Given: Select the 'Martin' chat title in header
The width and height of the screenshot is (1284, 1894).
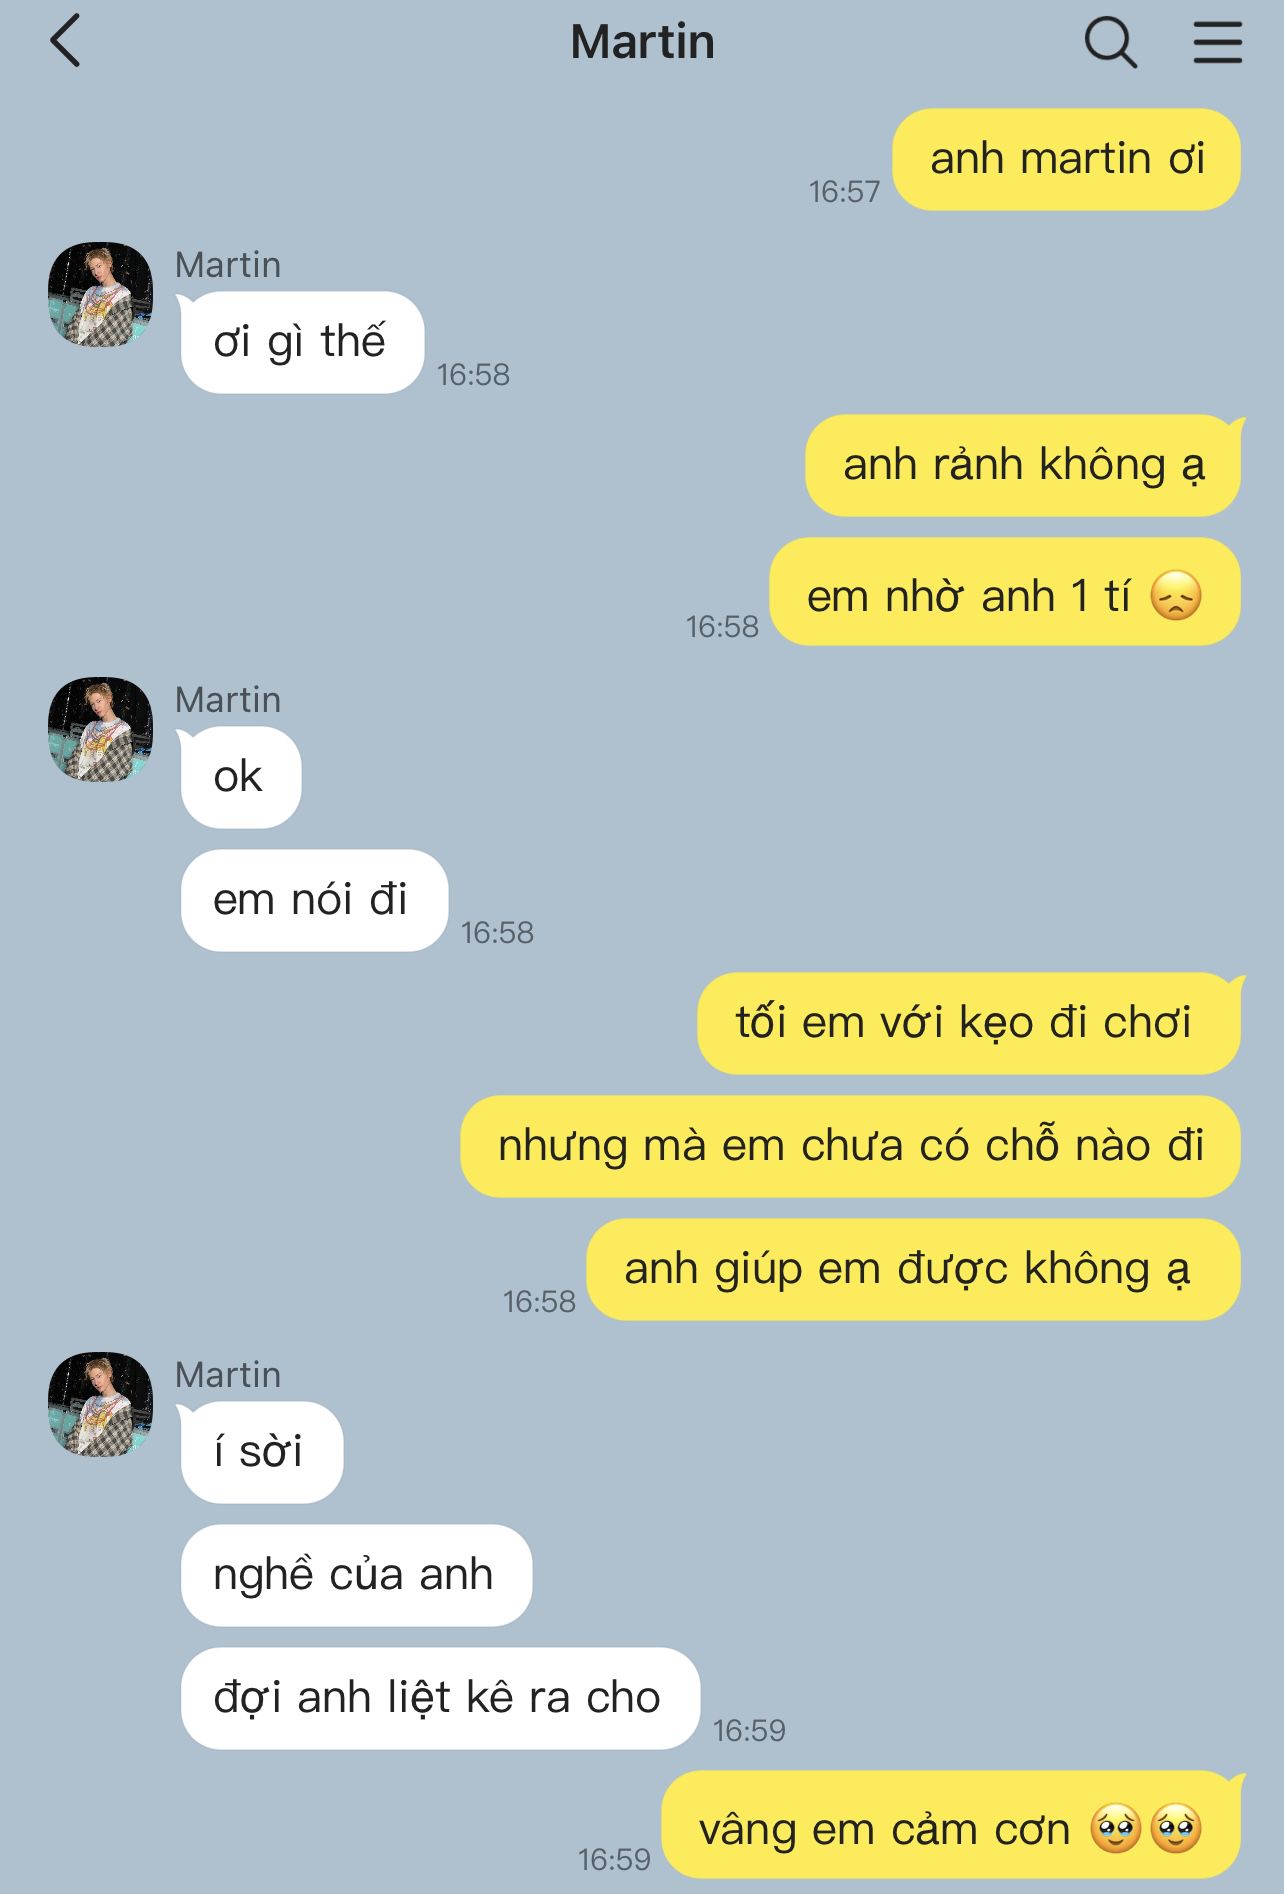Looking at the screenshot, I should (x=642, y=42).
